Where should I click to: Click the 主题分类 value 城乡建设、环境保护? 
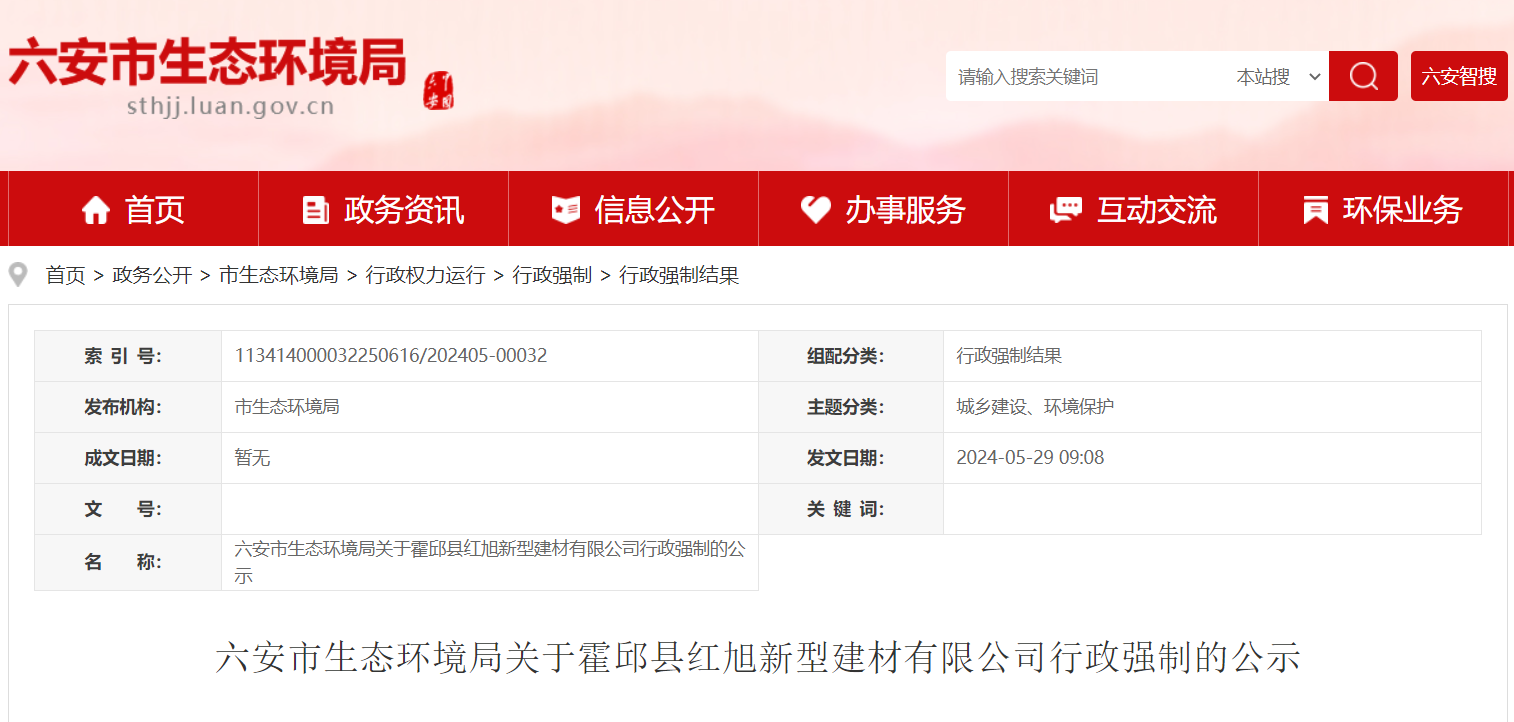click(1035, 407)
